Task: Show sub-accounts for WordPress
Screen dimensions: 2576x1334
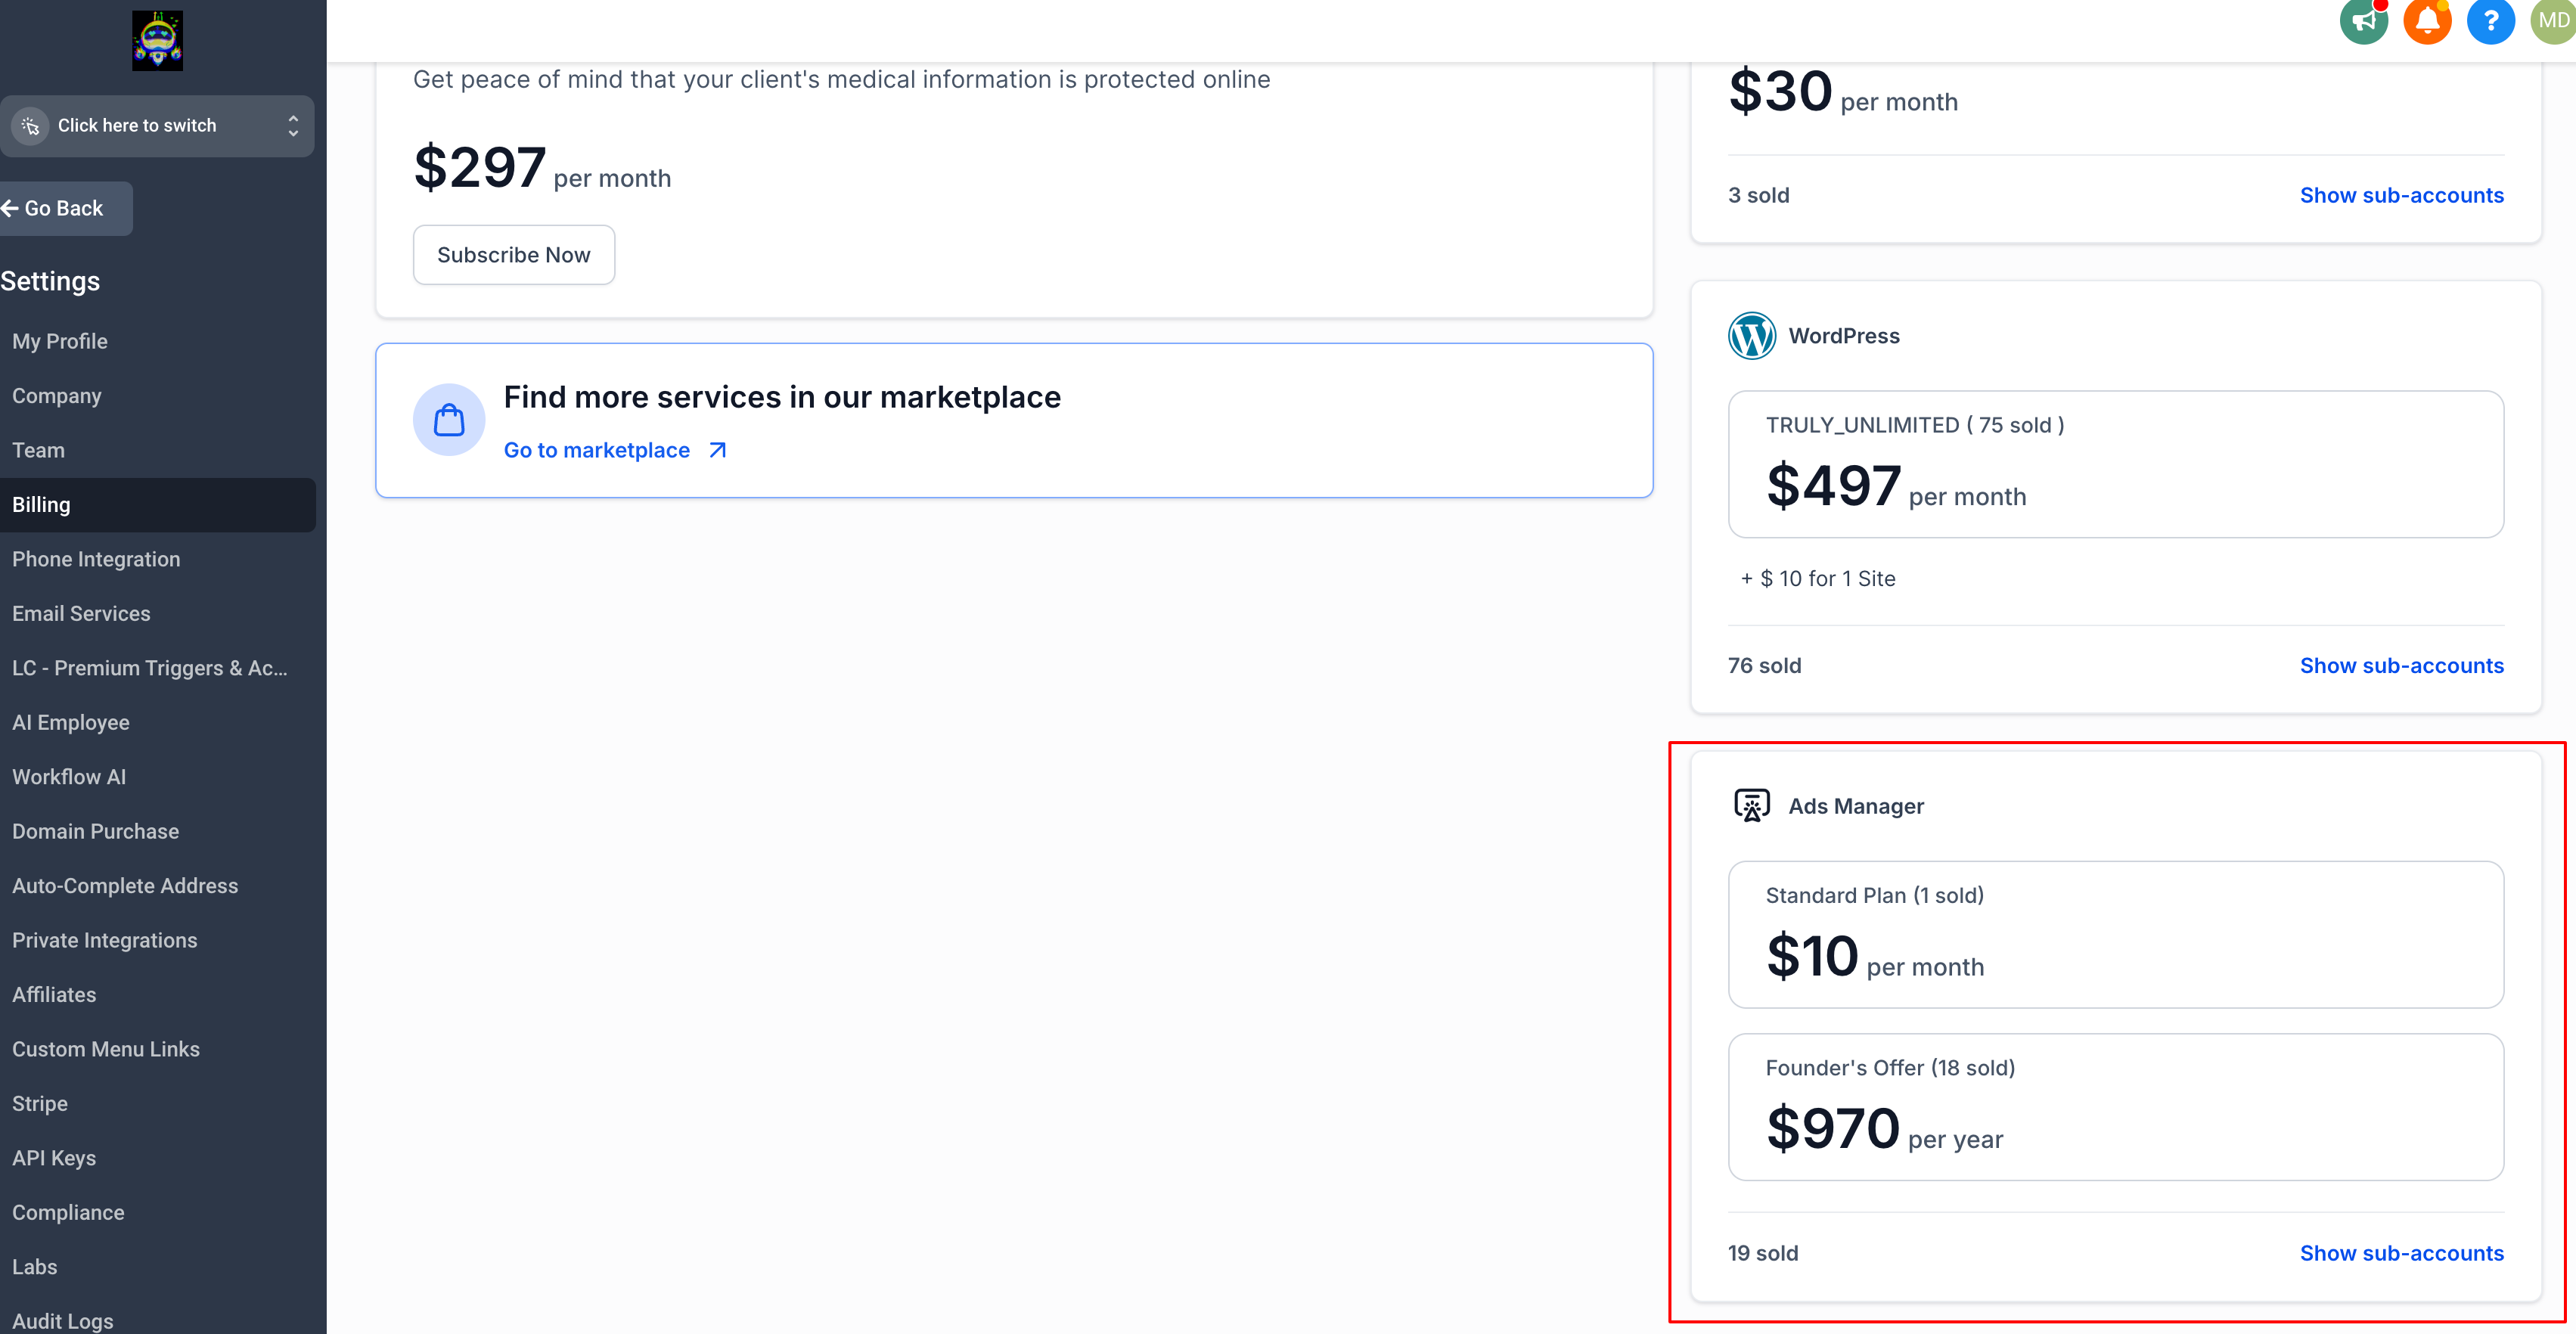Action: [x=2401, y=666]
